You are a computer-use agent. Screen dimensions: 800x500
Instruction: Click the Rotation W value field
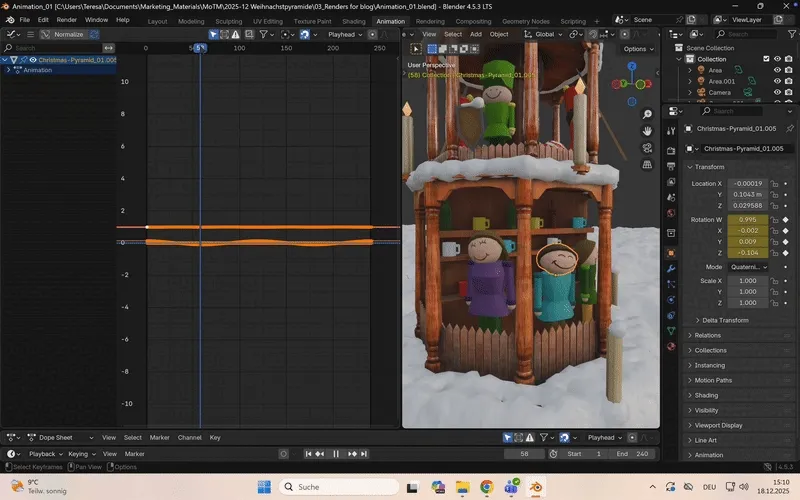[748, 218]
